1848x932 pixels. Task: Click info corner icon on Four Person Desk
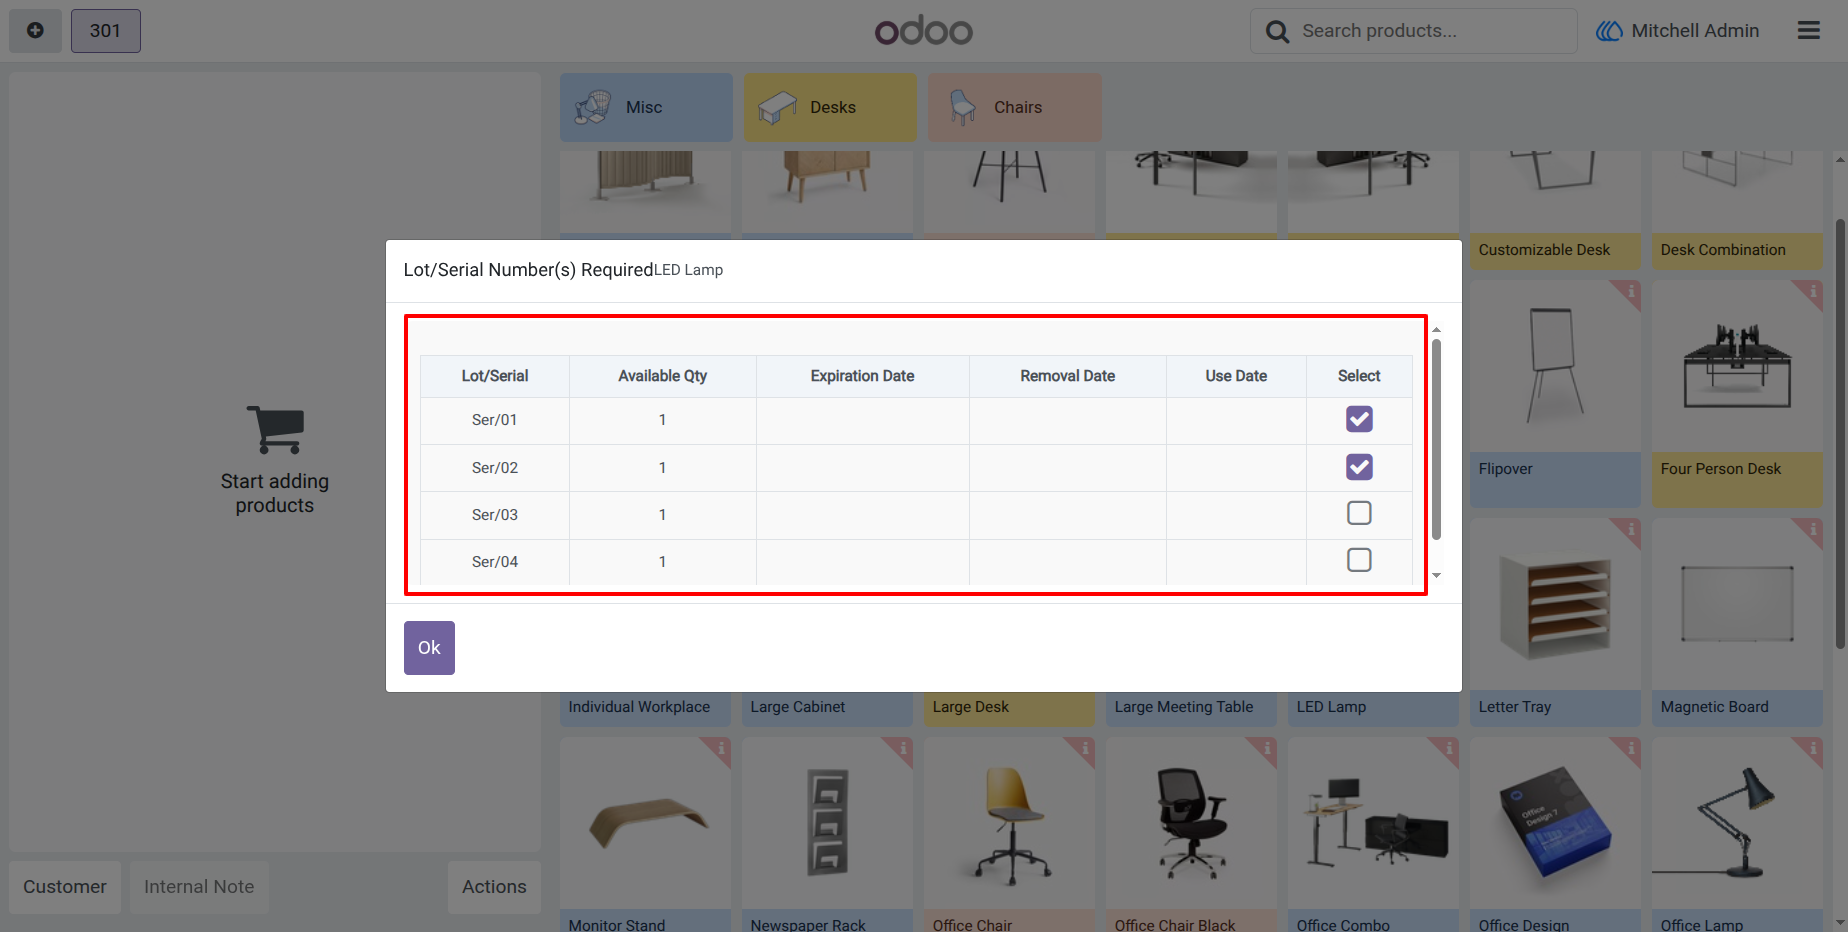click(x=1812, y=291)
